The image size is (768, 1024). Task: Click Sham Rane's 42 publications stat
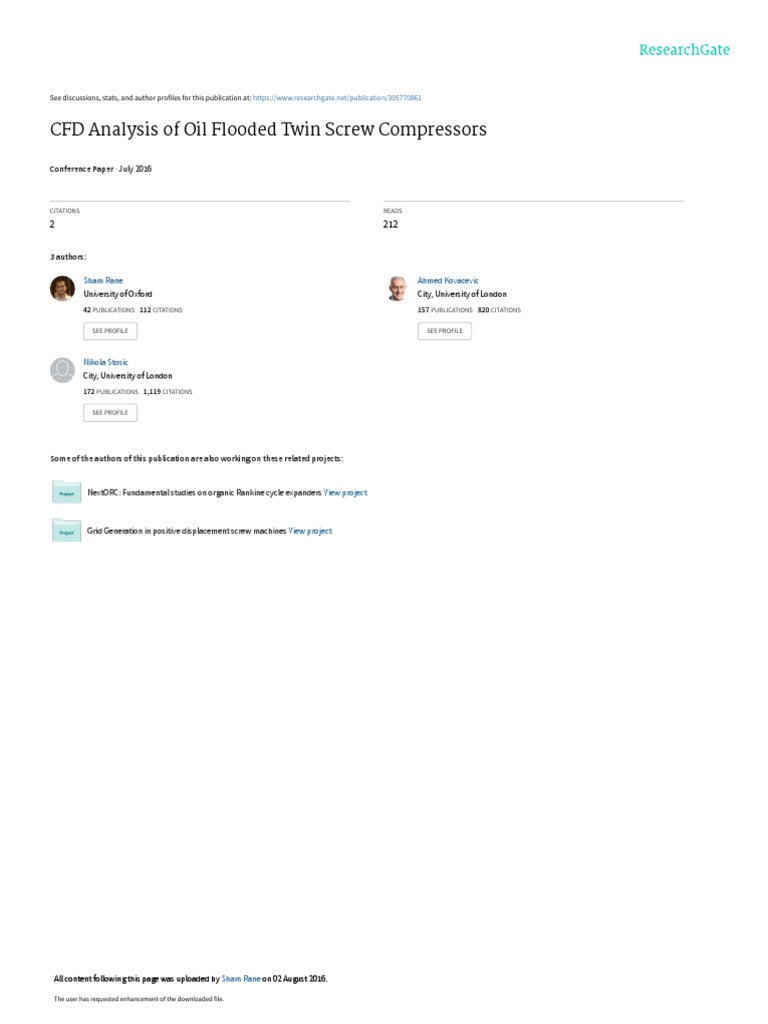(109, 310)
